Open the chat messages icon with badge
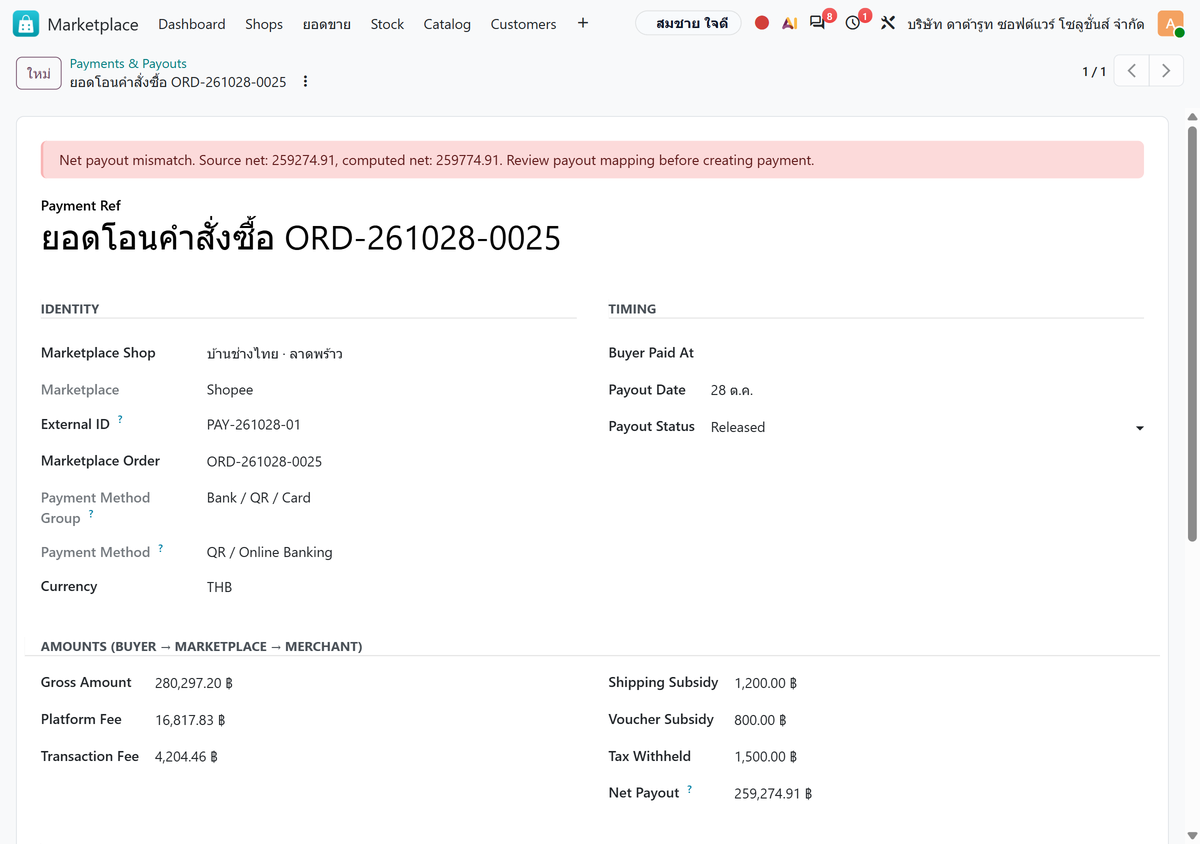1200x844 pixels. coord(819,22)
